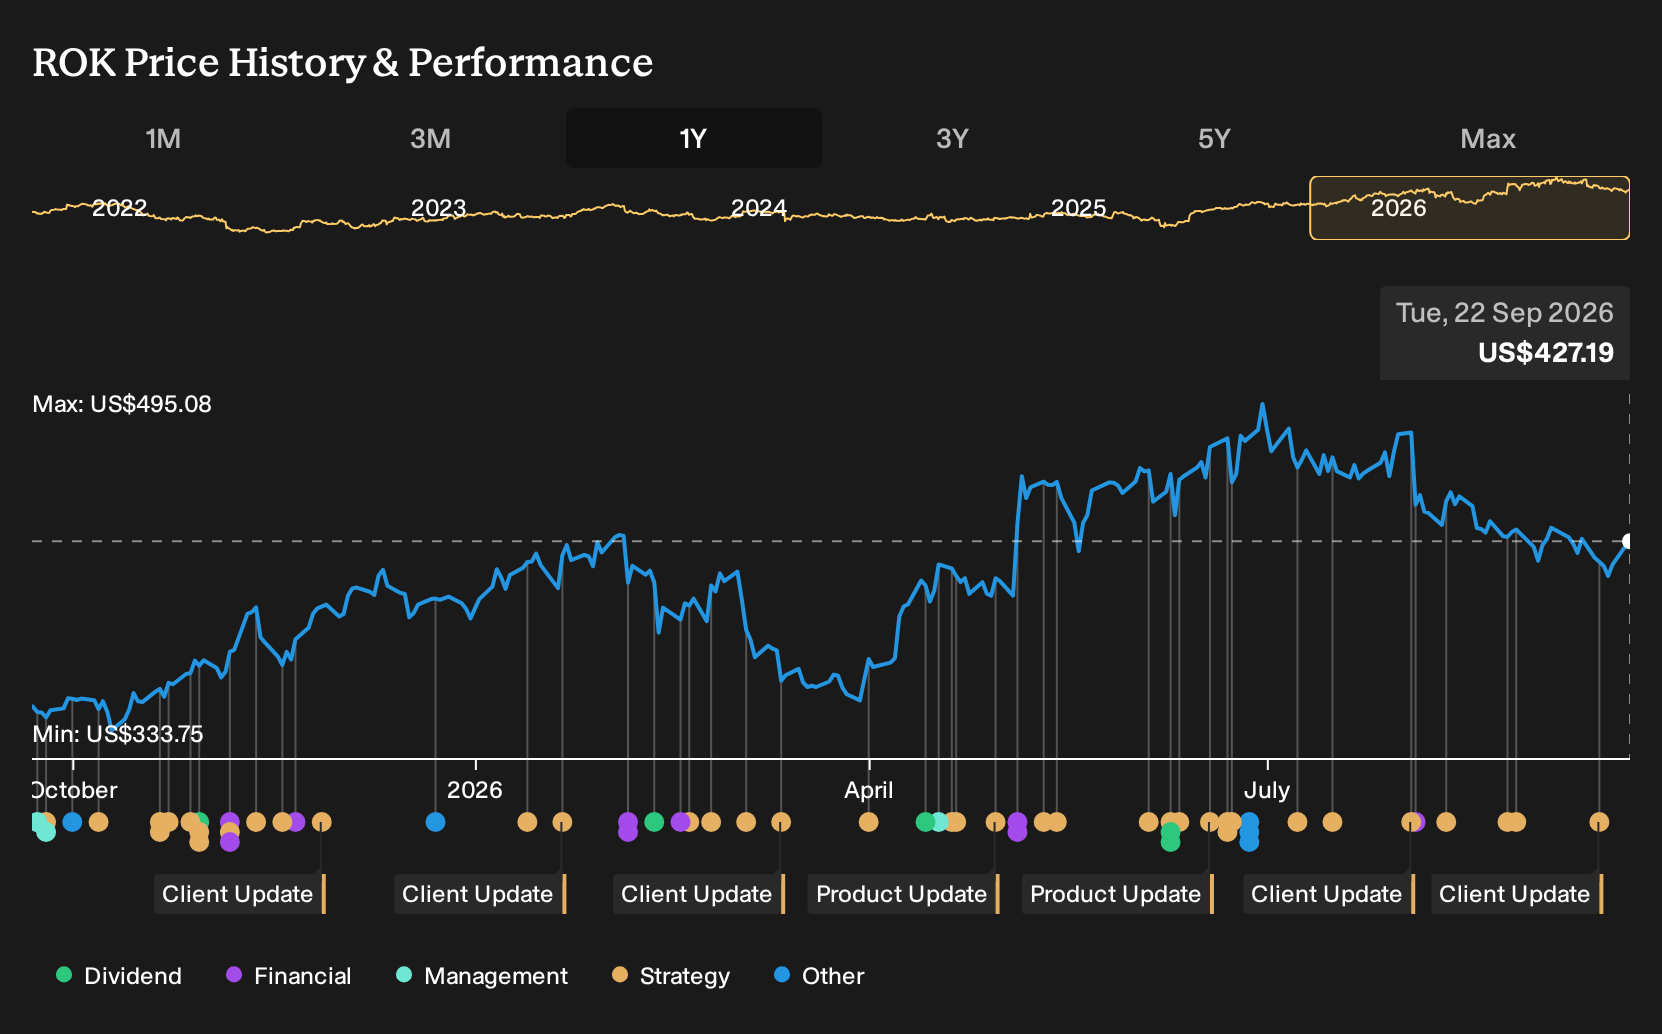1662x1034 pixels.
Task: Click the blue Other event dot beside October
Action: coord(72,822)
